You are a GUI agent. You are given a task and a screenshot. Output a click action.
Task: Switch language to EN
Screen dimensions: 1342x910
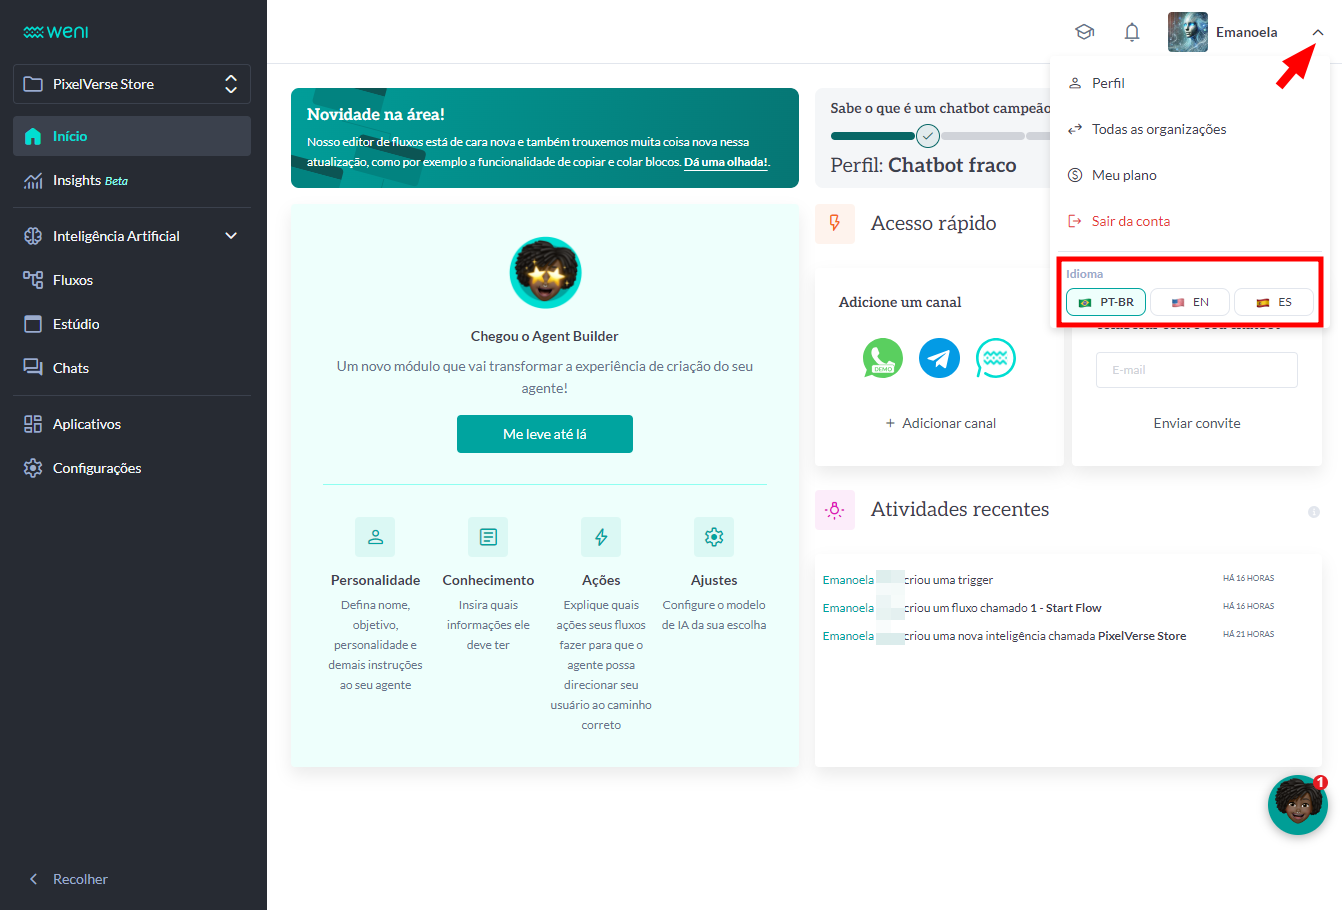click(1189, 301)
